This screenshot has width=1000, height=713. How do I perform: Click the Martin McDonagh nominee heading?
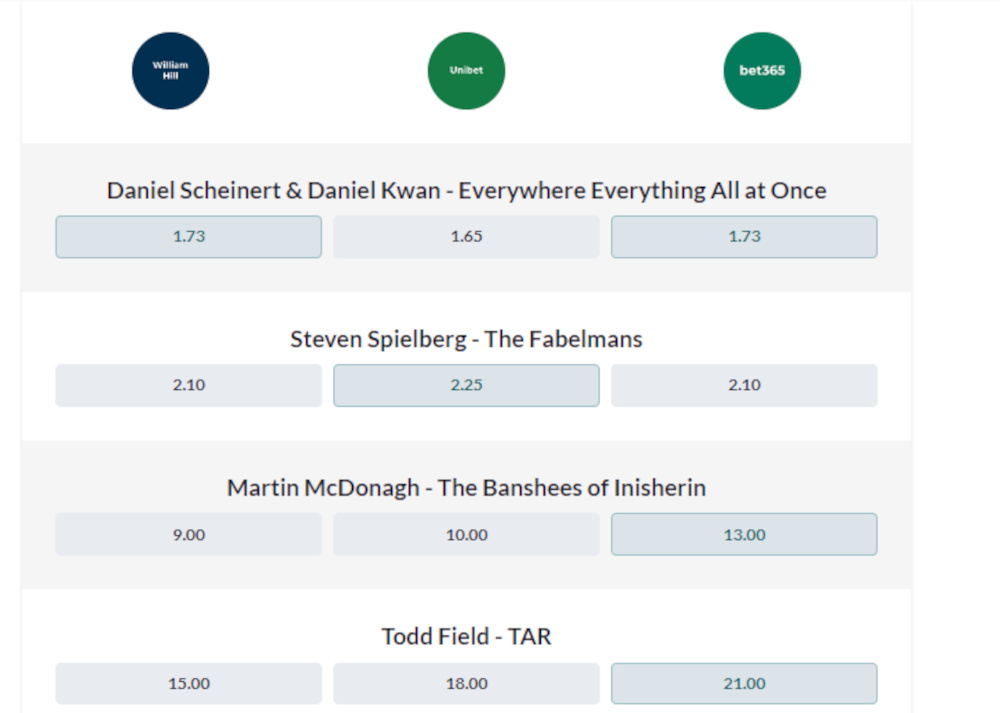coord(466,488)
